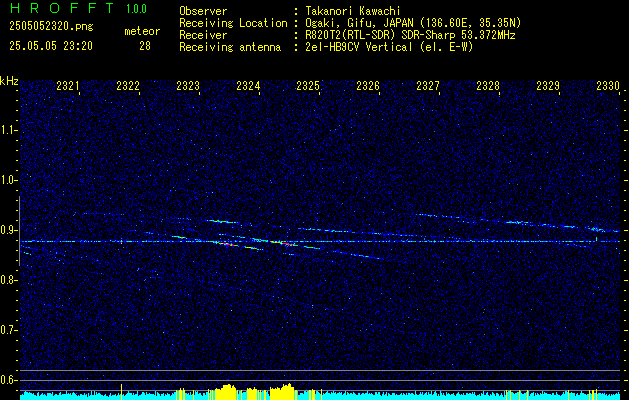Select the Ogaki, Gifu, JAPAN location text
Image resolution: width=629 pixels, height=400 pixels.
tap(413, 23)
